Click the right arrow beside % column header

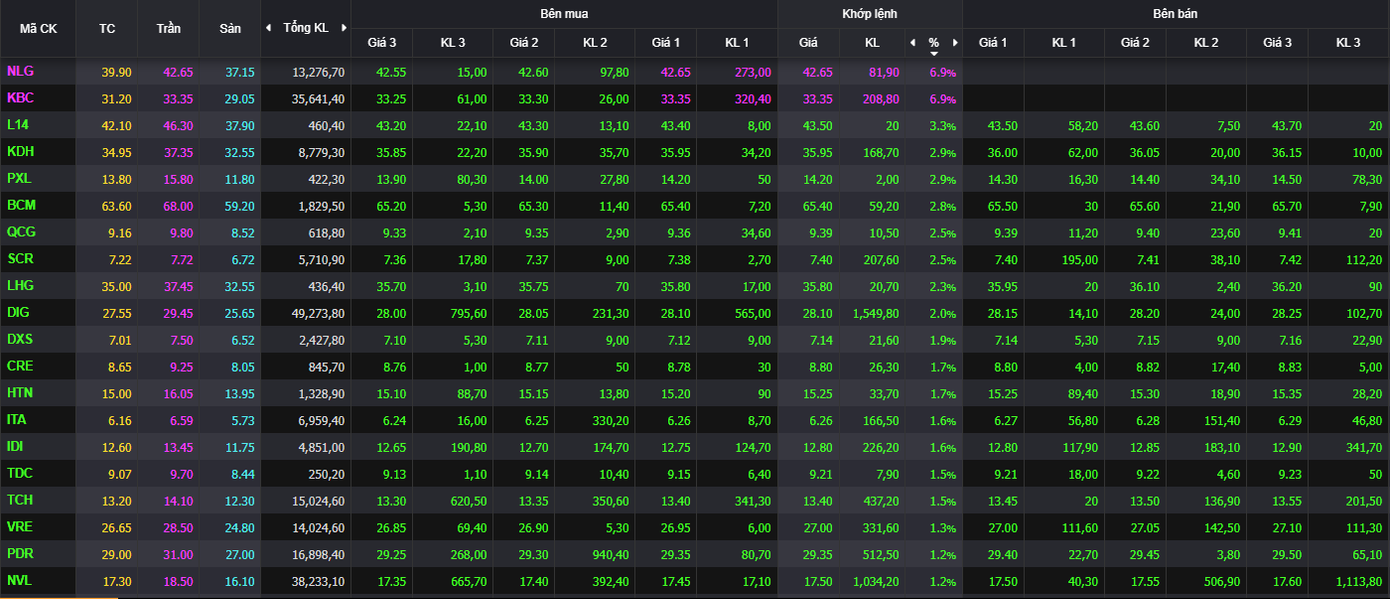tap(955, 43)
